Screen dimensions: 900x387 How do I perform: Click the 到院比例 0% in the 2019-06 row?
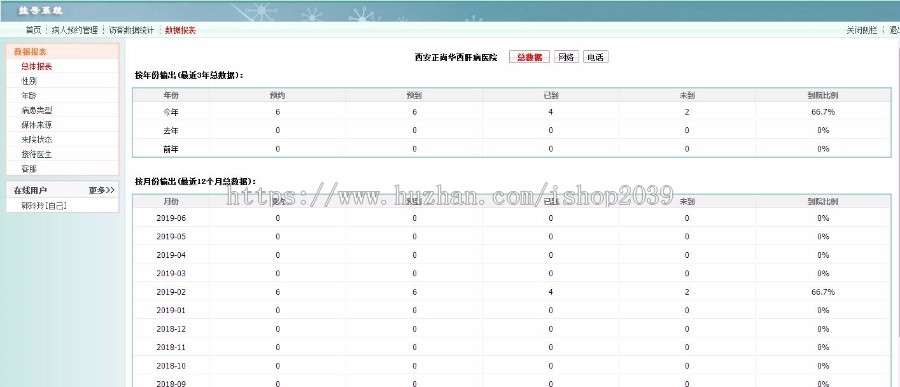pyautogui.click(x=823, y=218)
